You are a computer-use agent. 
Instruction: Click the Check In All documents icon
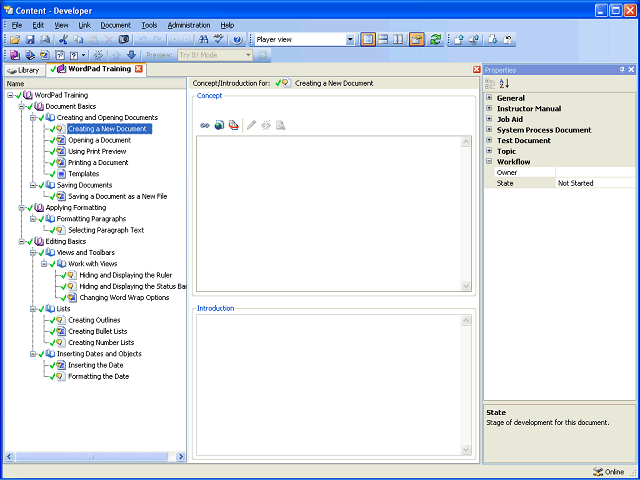coord(473,40)
